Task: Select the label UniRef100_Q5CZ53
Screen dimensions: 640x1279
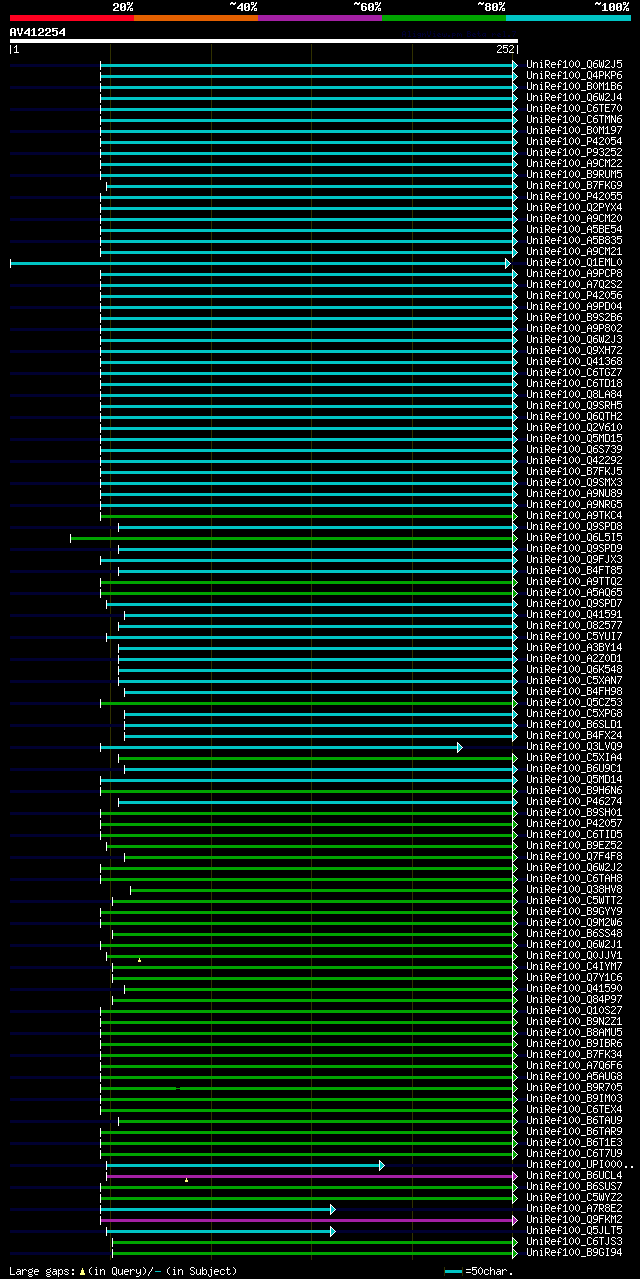Action: click(x=574, y=702)
